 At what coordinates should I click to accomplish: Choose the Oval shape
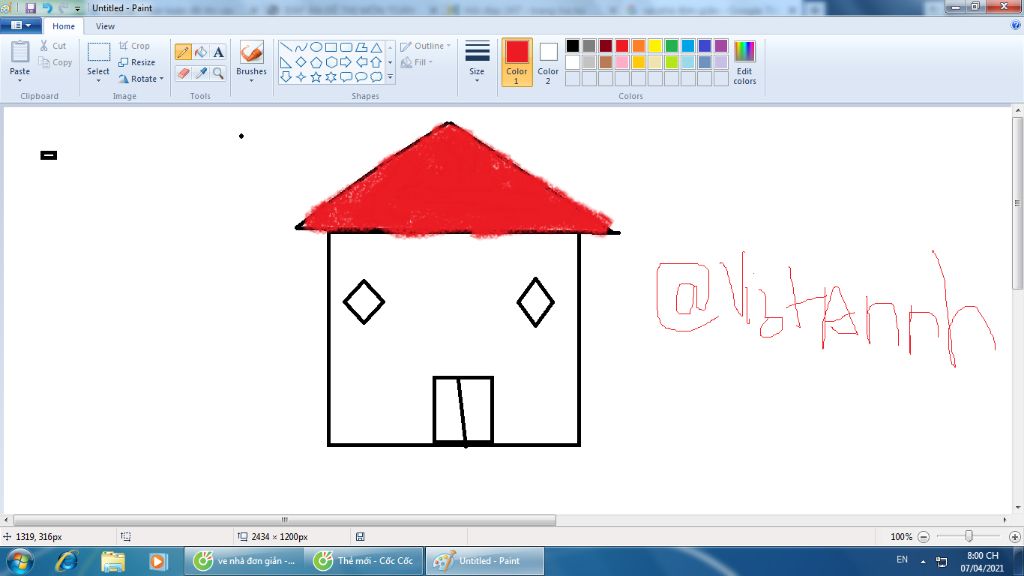pos(316,48)
